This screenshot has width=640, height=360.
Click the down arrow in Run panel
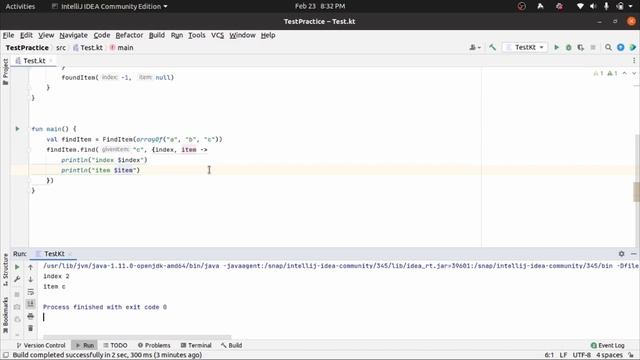coord(31,280)
